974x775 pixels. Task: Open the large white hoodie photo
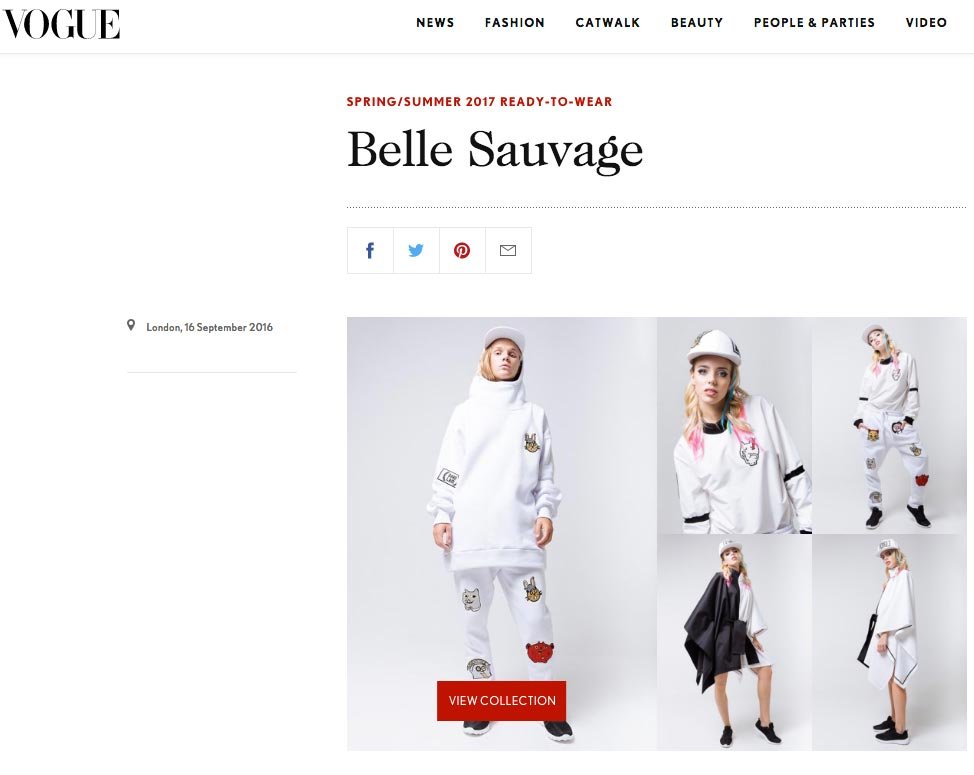pos(502,534)
